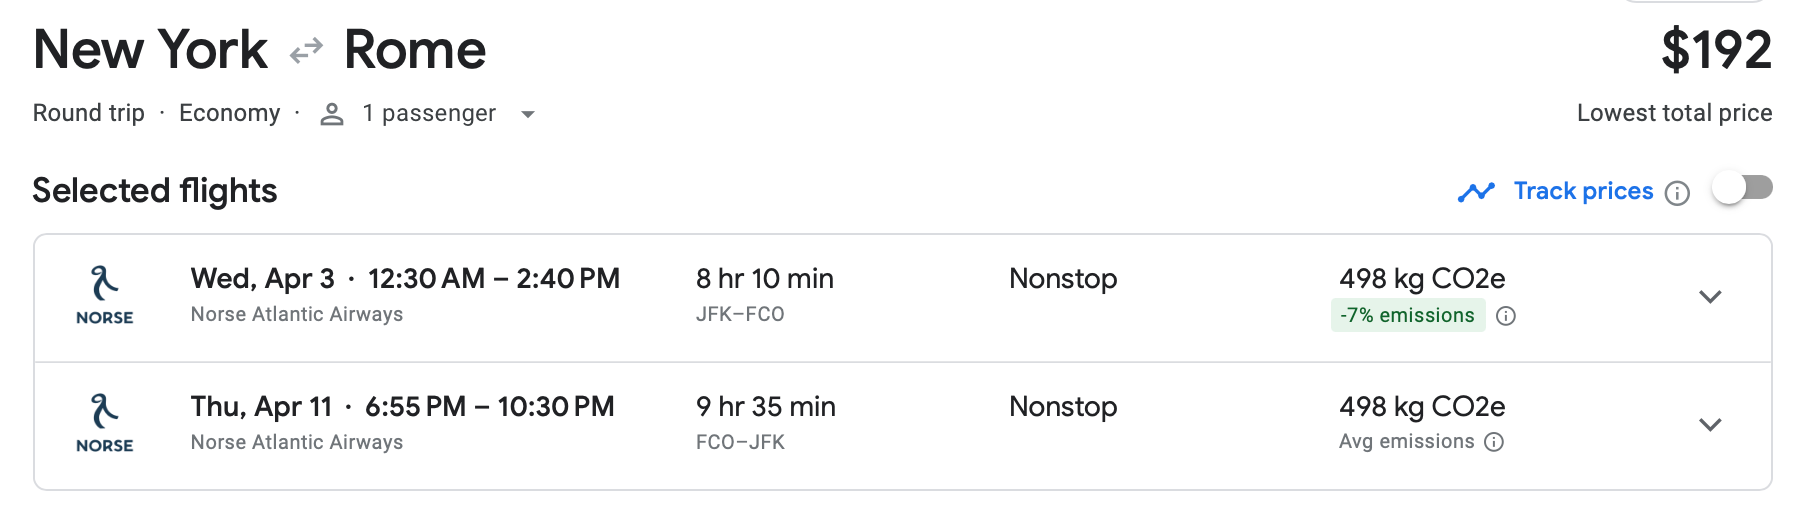
Task: Click the JFK–FCO route label
Action: tap(740, 315)
